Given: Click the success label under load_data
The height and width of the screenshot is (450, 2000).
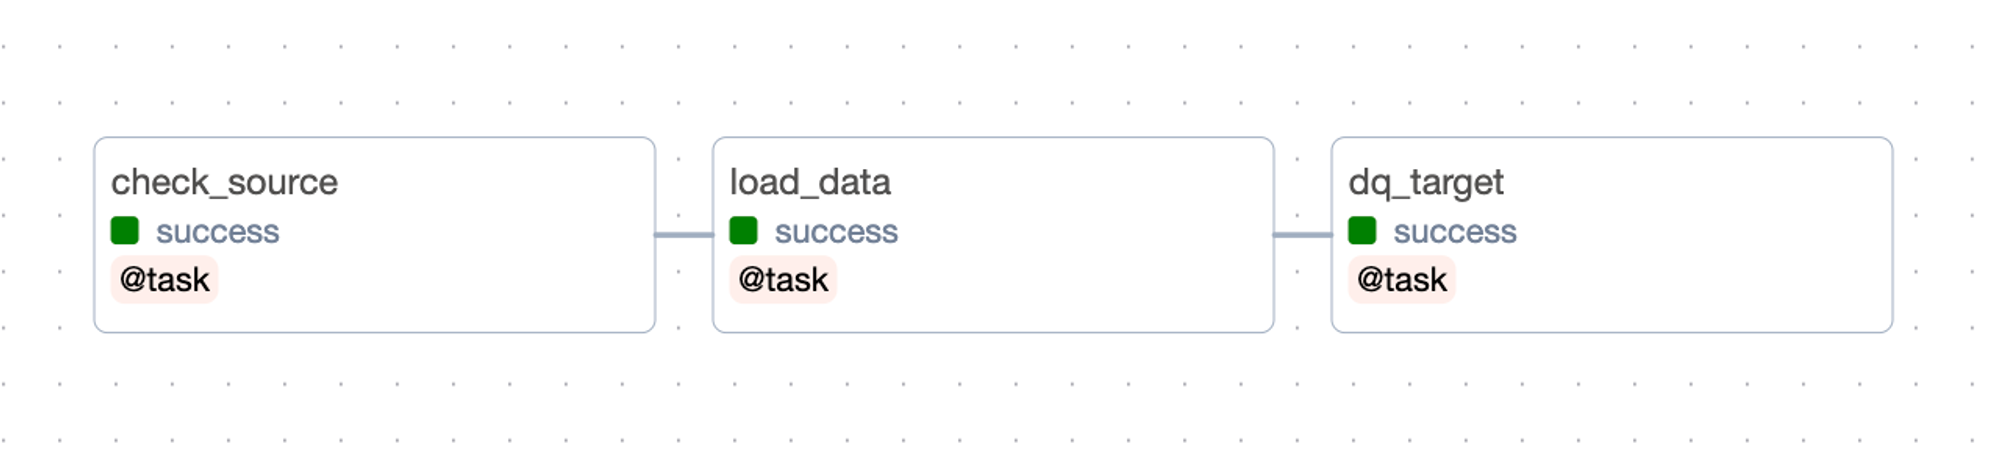Looking at the screenshot, I should point(836,232).
